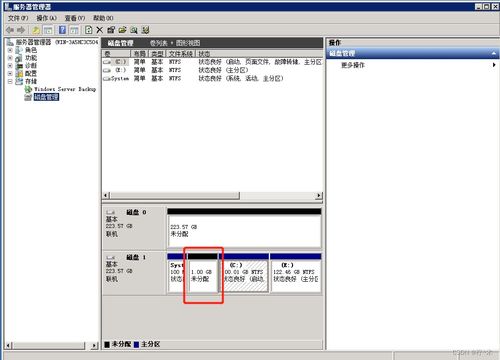The image size is (500, 360).
Task: Click 更多操作 (More Actions) in right pane
Action: [x=353, y=65]
